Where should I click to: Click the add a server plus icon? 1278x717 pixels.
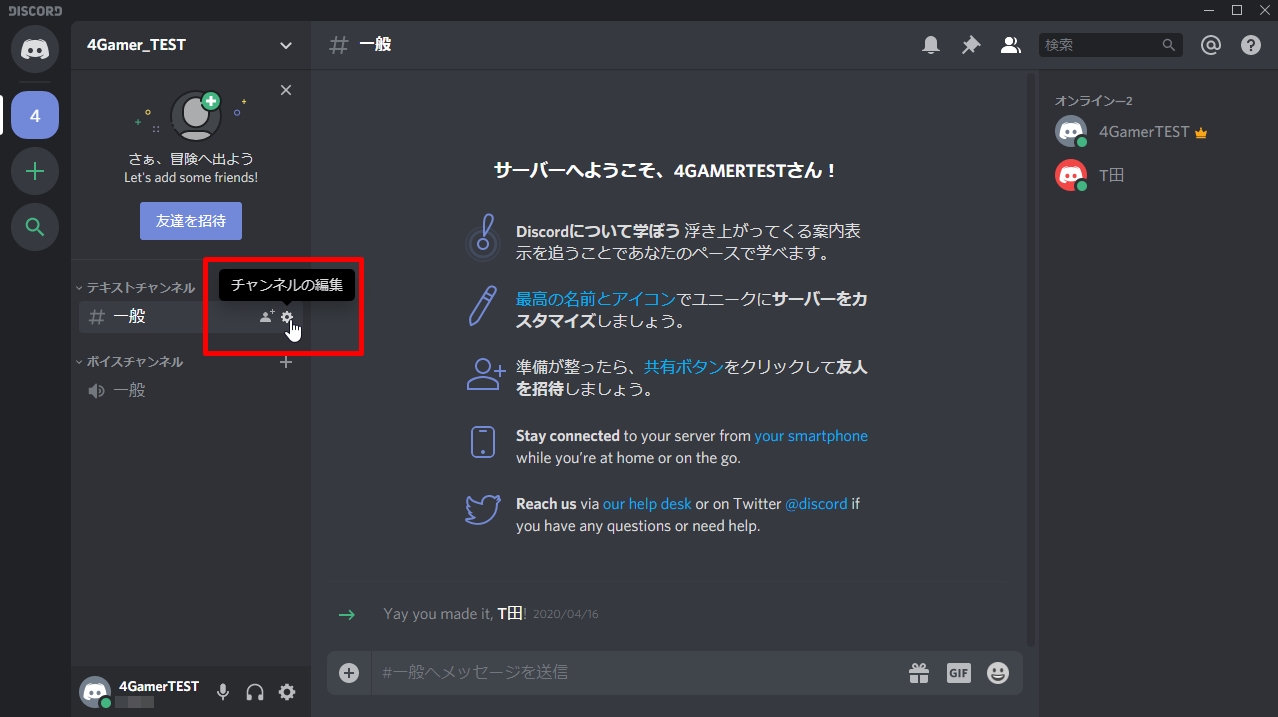pyautogui.click(x=35, y=171)
